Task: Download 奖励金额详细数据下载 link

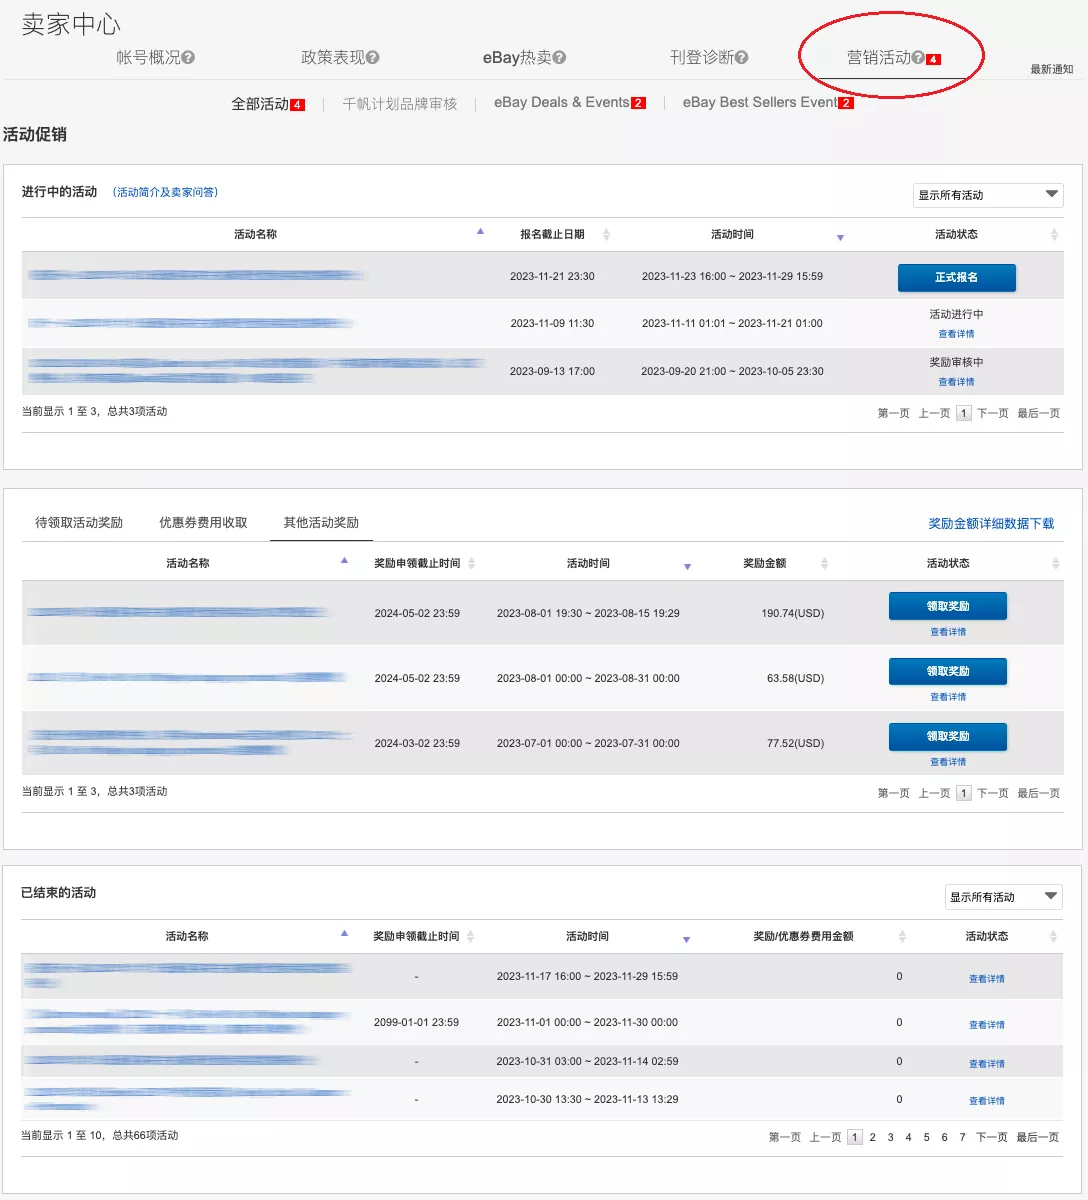Action: pos(990,524)
